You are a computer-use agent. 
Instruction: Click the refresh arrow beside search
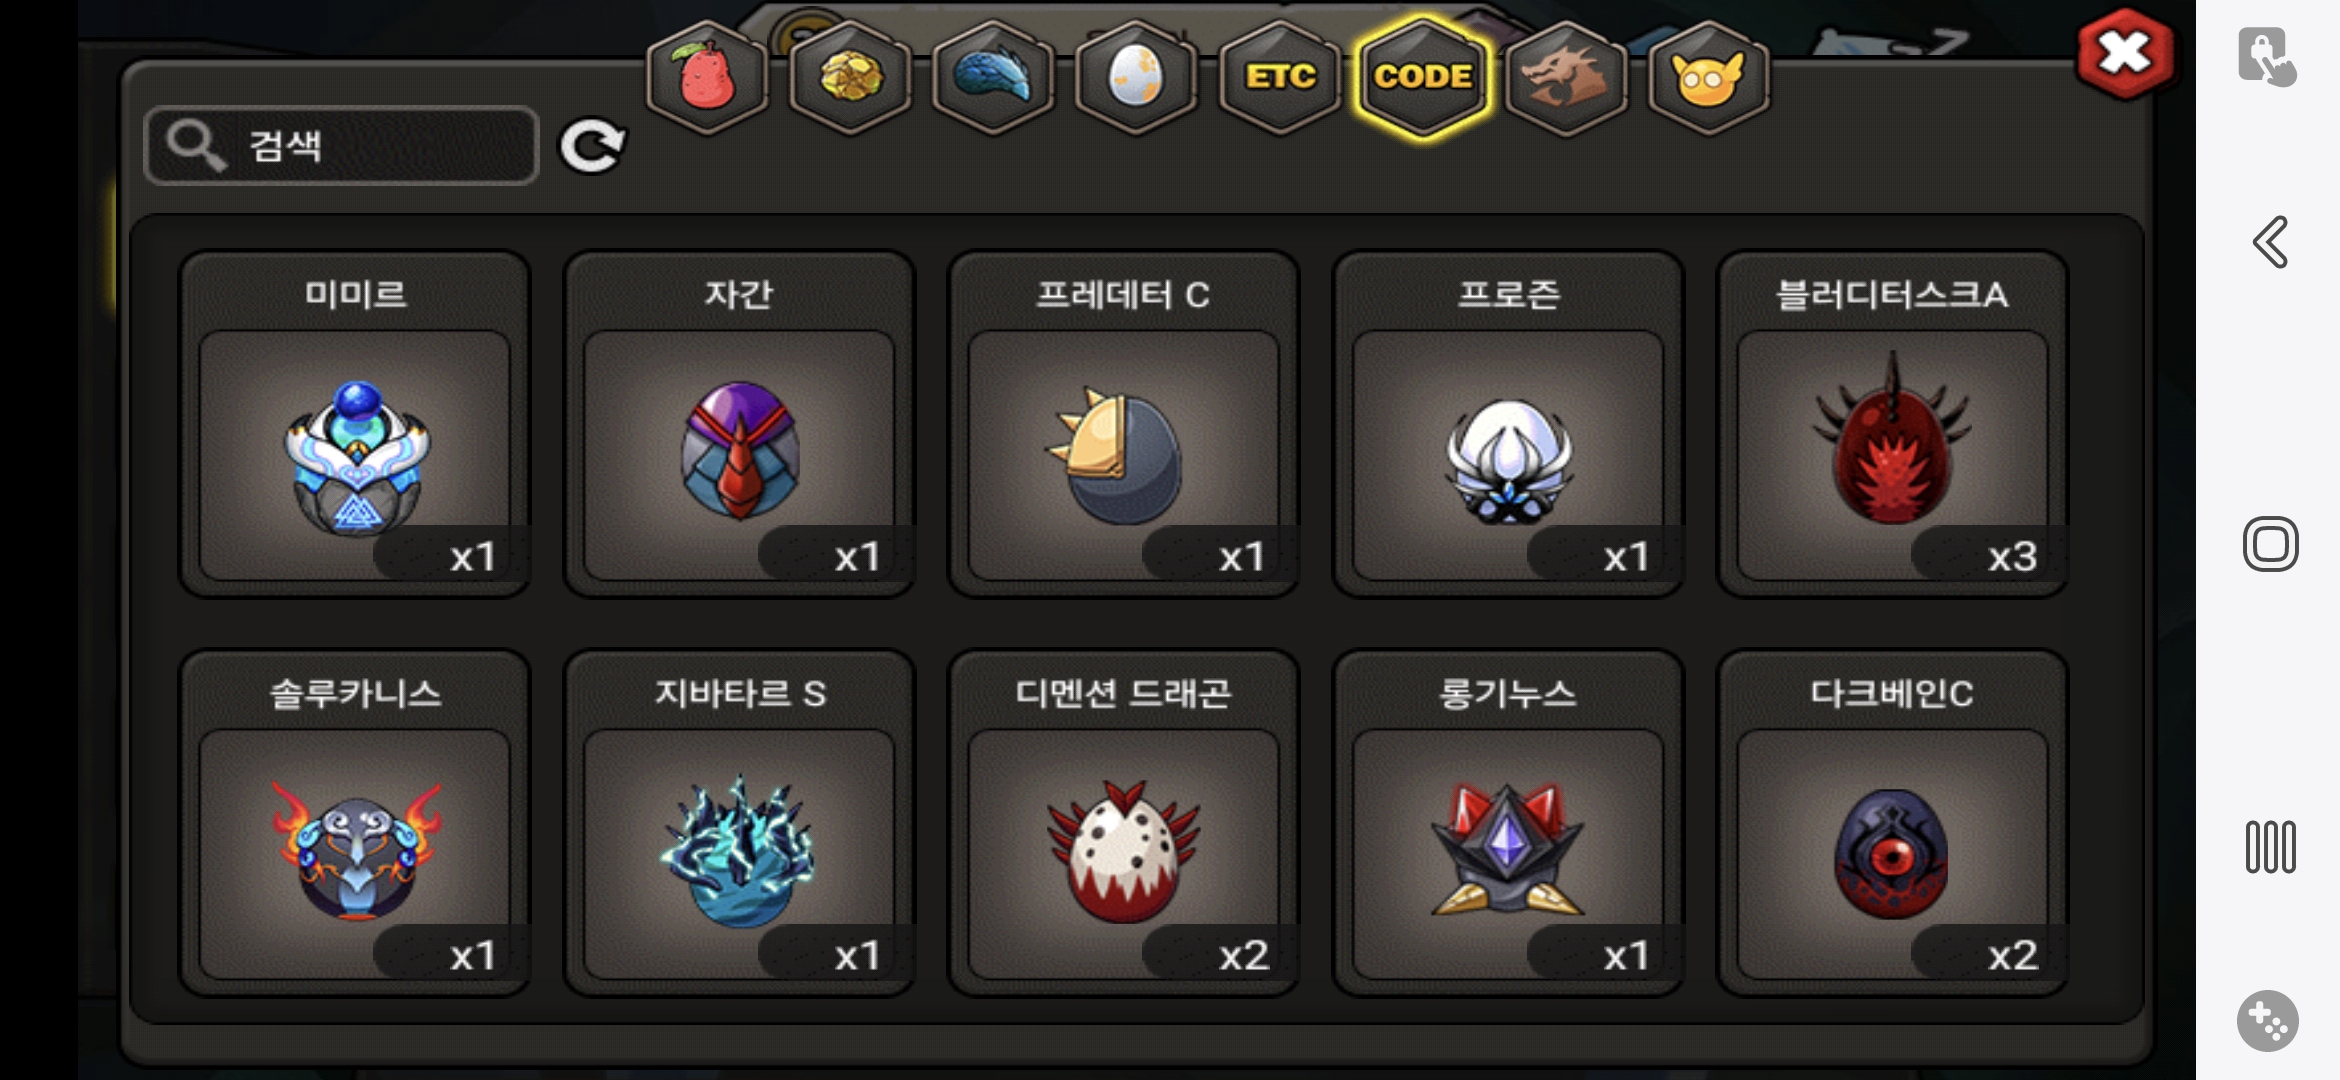(x=592, y=147)
